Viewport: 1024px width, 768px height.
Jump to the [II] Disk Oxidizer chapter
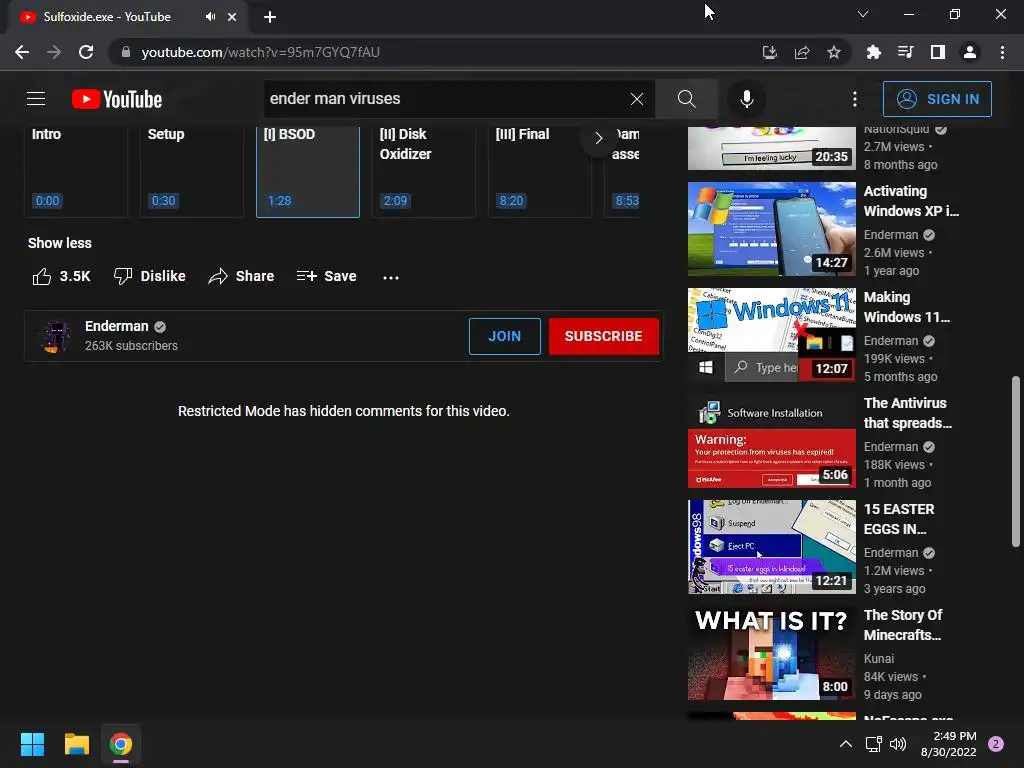[x=424, y=171]
